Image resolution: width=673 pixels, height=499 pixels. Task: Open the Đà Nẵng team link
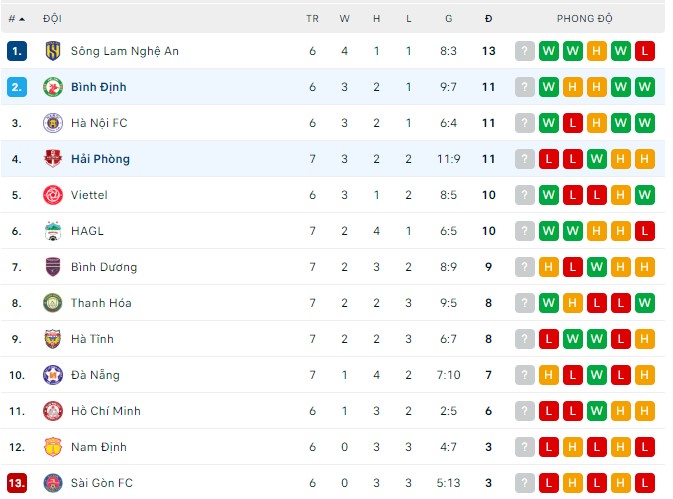[95, 375]
